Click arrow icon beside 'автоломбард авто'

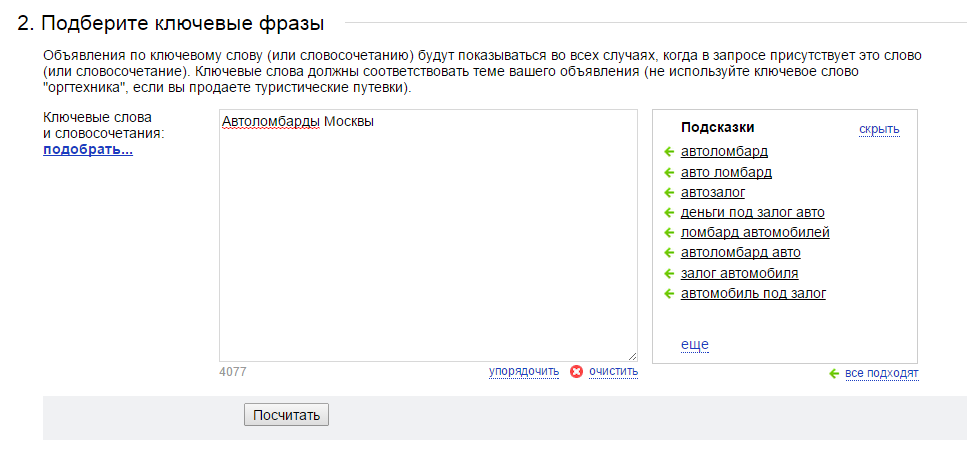click(x=669, y=253)
